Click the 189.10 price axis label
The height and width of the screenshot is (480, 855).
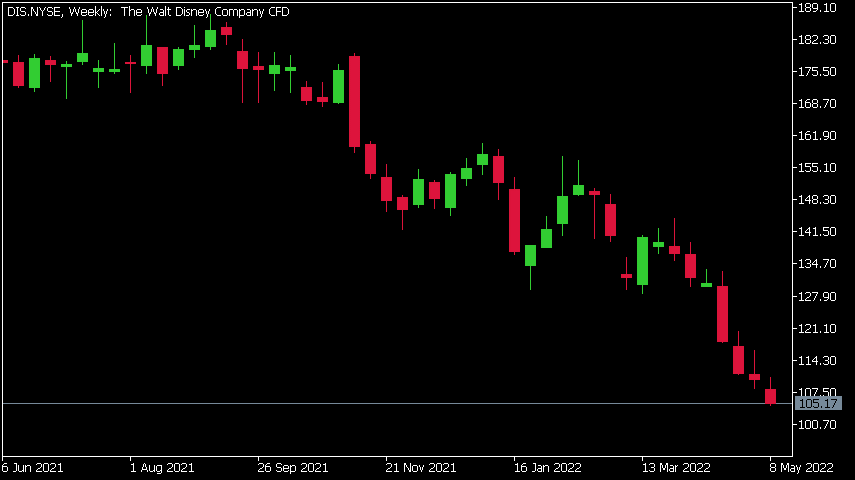(817, 8)
